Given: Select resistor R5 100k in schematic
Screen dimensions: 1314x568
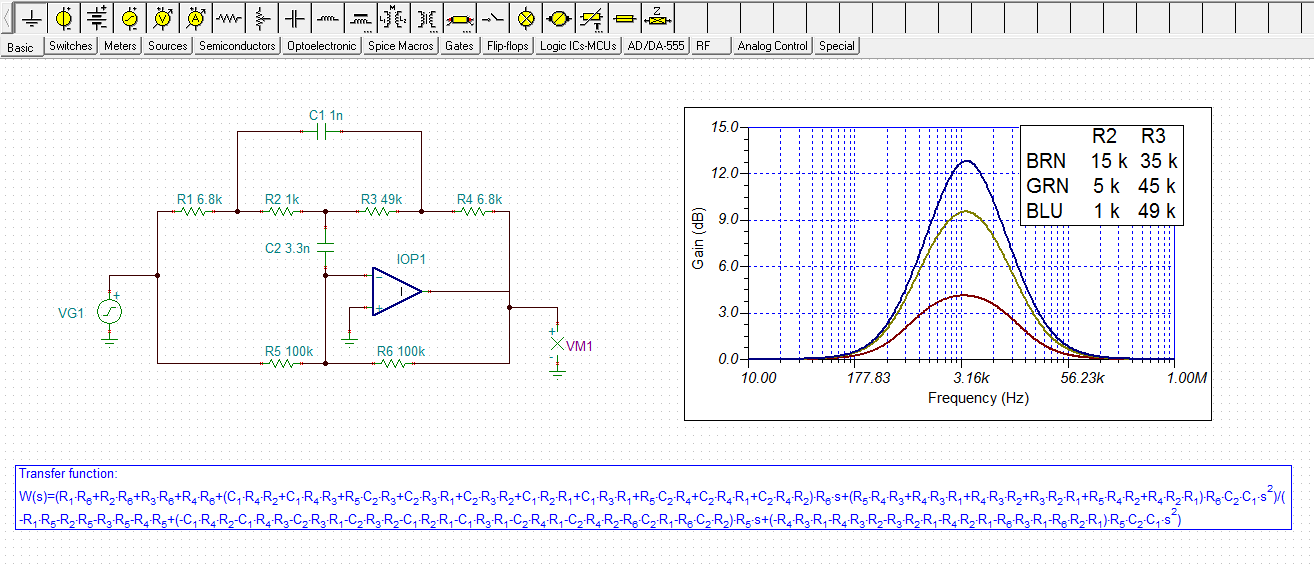Looking at the screenshot, I should pyautogui.click(x=282, y=364).
